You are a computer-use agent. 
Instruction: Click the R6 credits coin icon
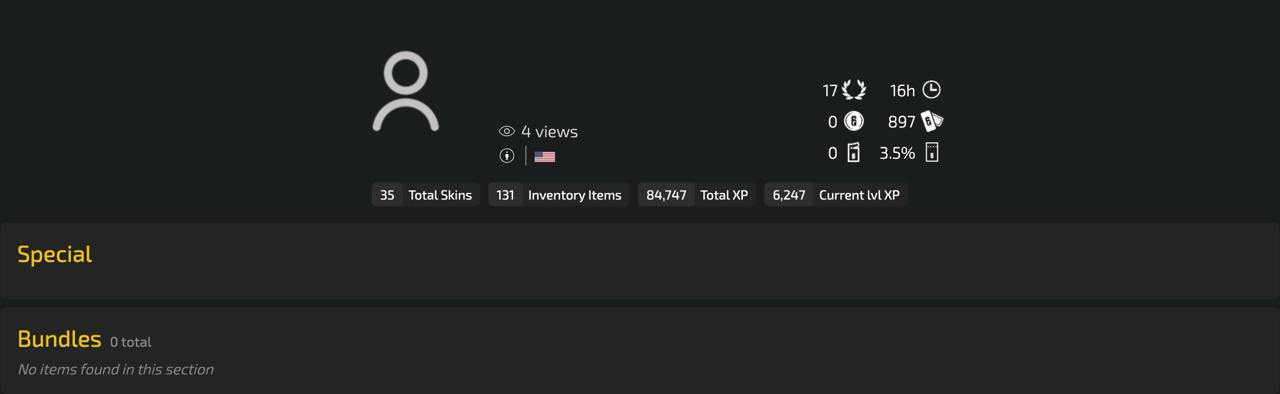(x=854, y=121)
